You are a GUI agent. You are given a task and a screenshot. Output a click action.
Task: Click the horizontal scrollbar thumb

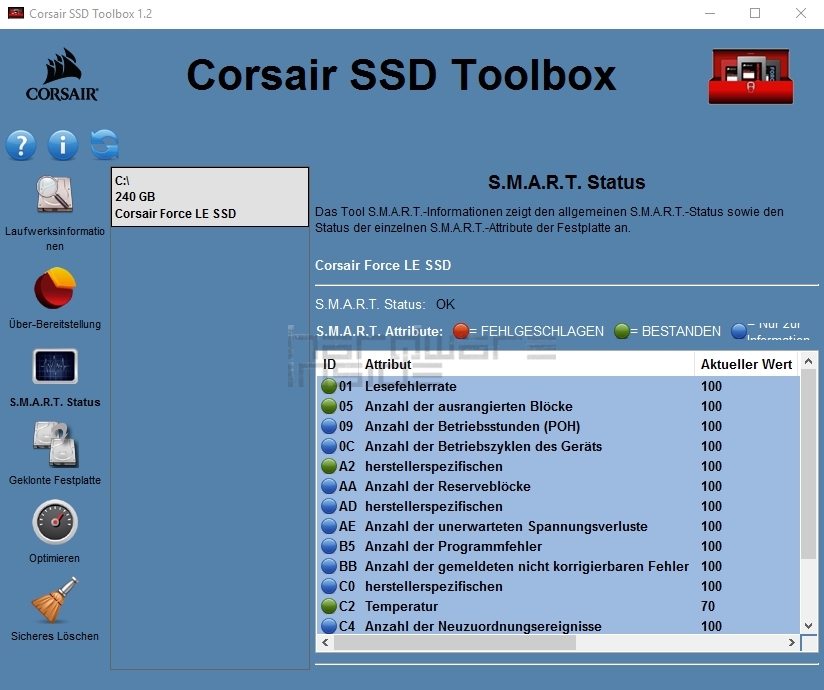pos(455,642)
